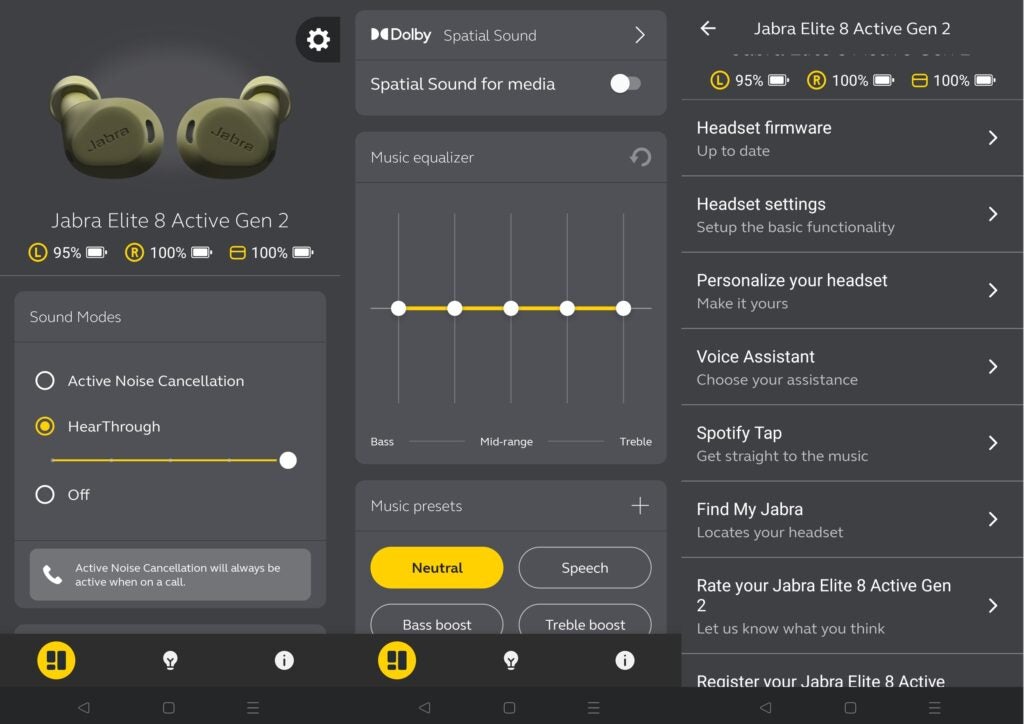
Task: Open Personalize your headset entry
Action: click(x=852, y=291)
